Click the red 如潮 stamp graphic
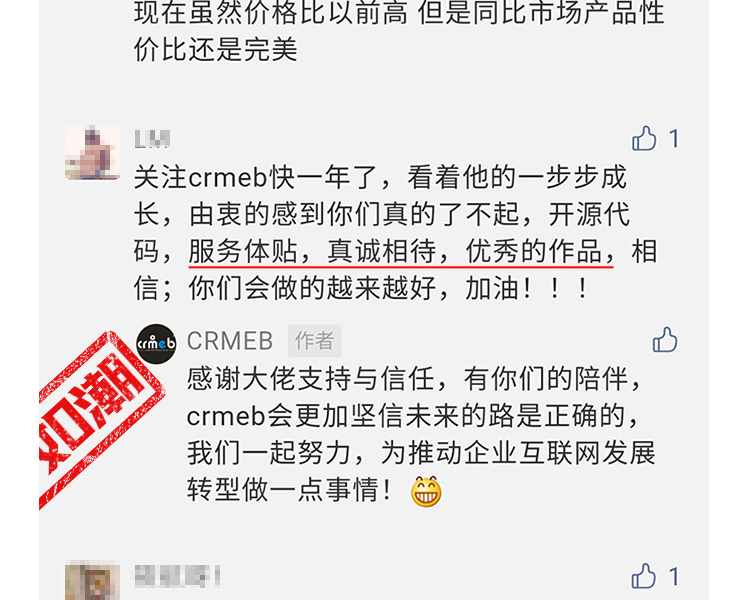Screen dimensions: 750x600 98,419
